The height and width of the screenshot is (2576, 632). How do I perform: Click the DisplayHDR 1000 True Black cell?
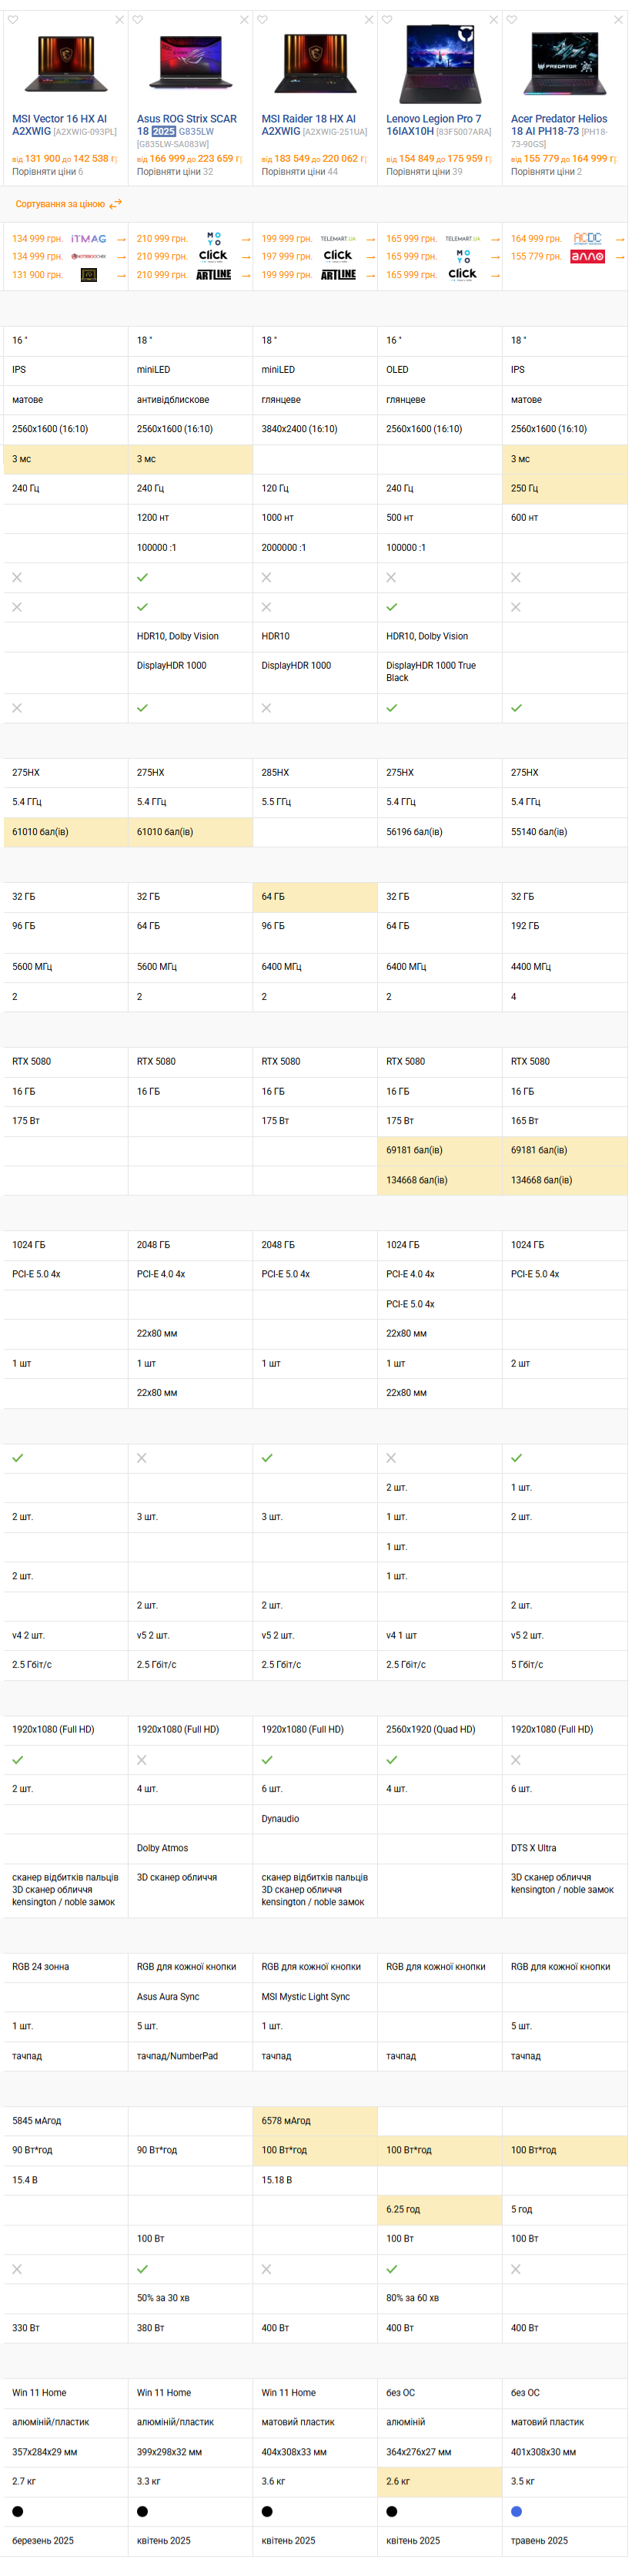tap(440, 671)
